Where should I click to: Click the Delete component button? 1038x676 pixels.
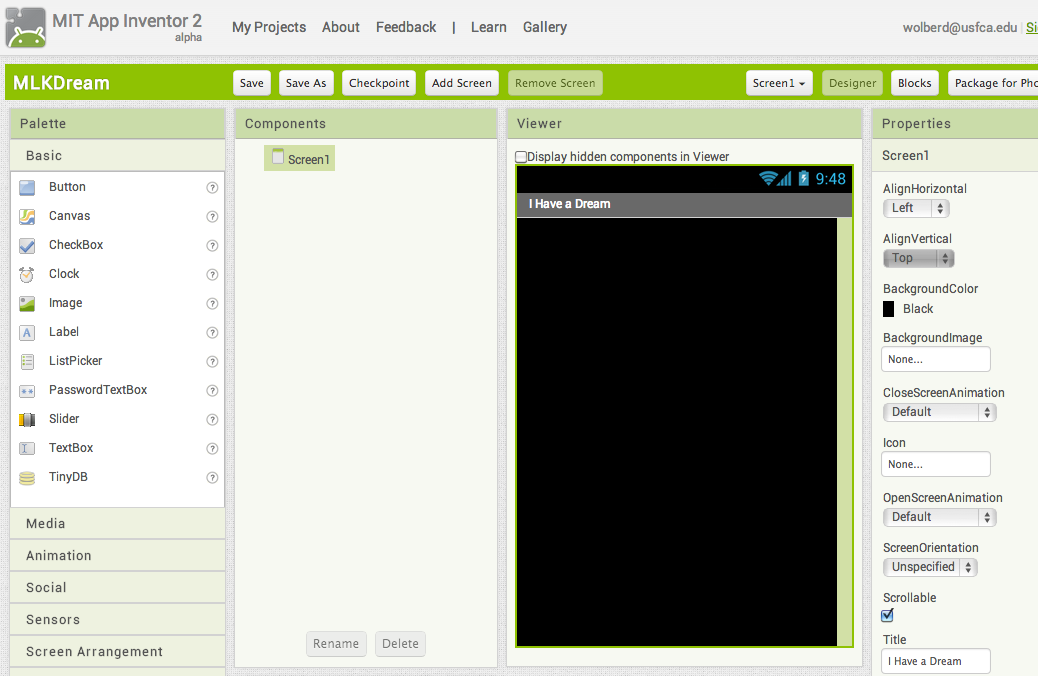tap(400, 644)
